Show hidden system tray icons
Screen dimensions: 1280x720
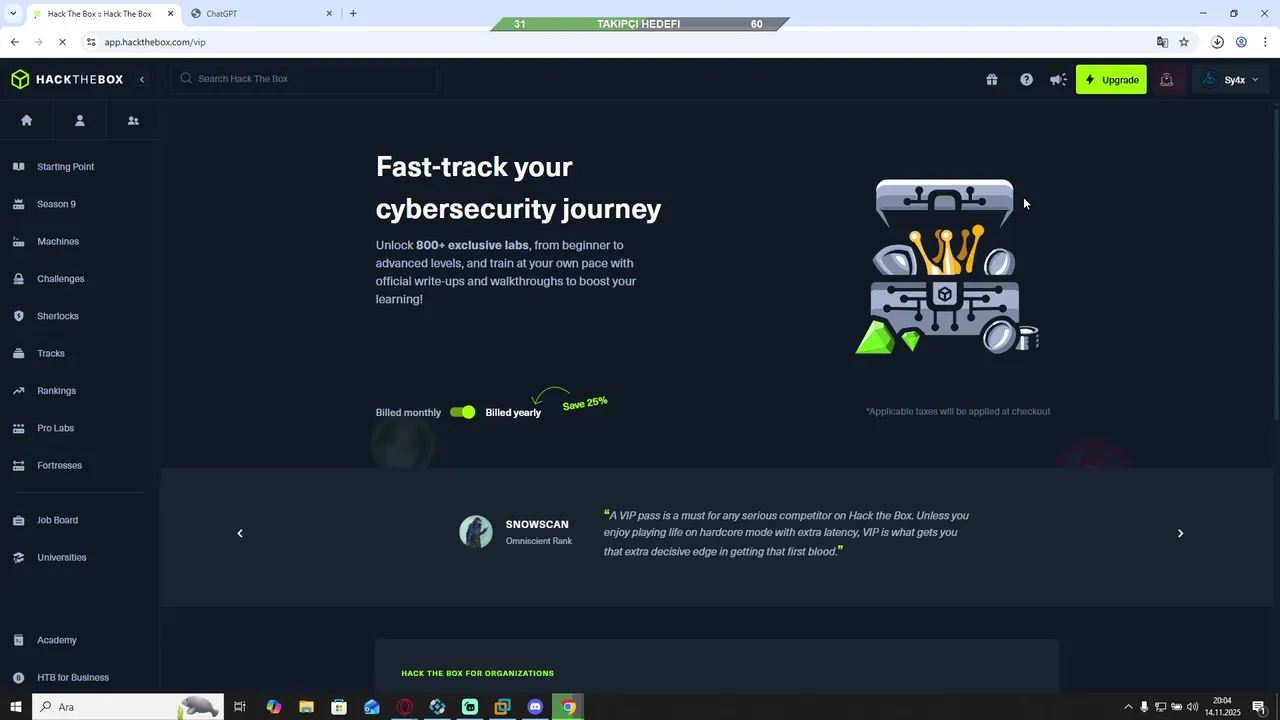[x=1129, y=707]
